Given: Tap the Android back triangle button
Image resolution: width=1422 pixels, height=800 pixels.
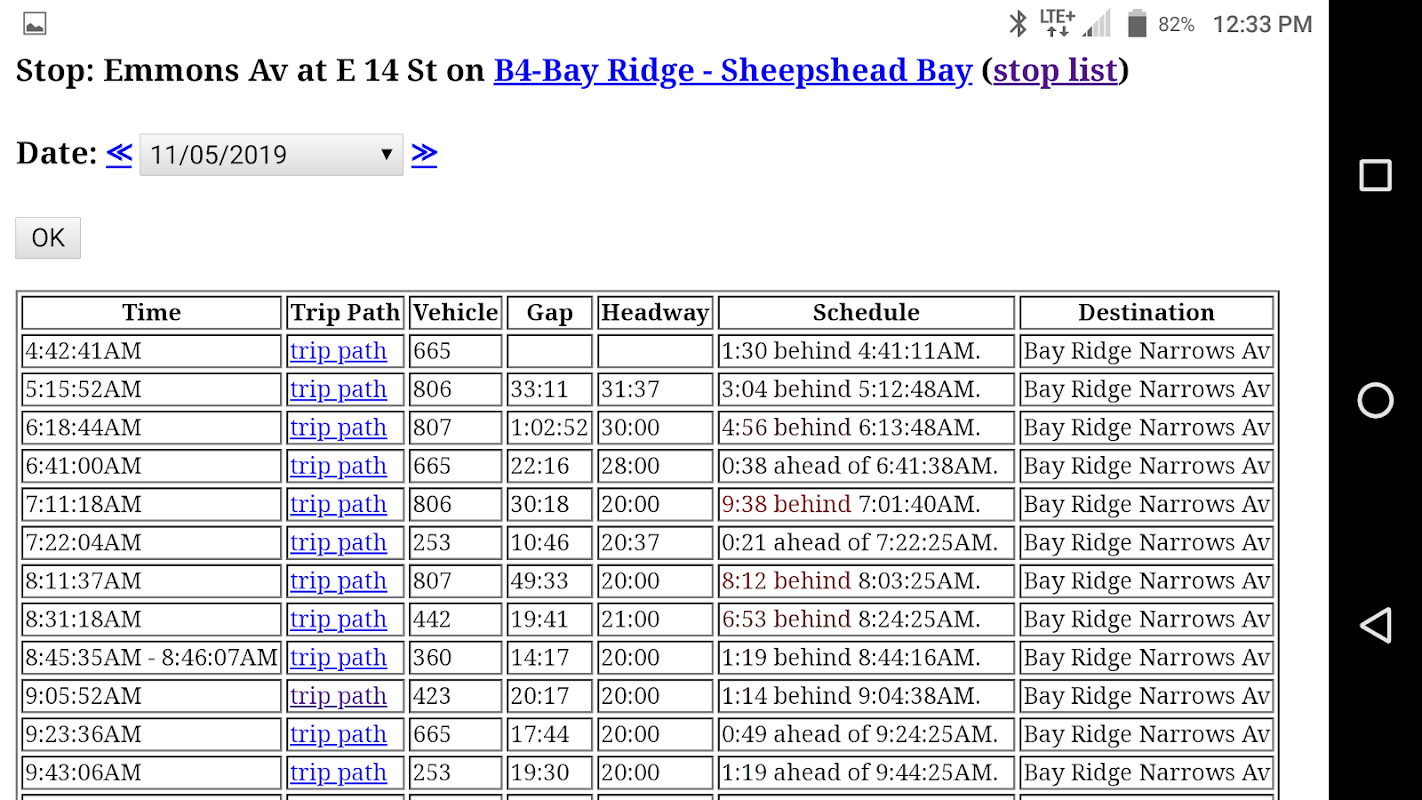Looking at the screenshot, I should click(1375, 625).
